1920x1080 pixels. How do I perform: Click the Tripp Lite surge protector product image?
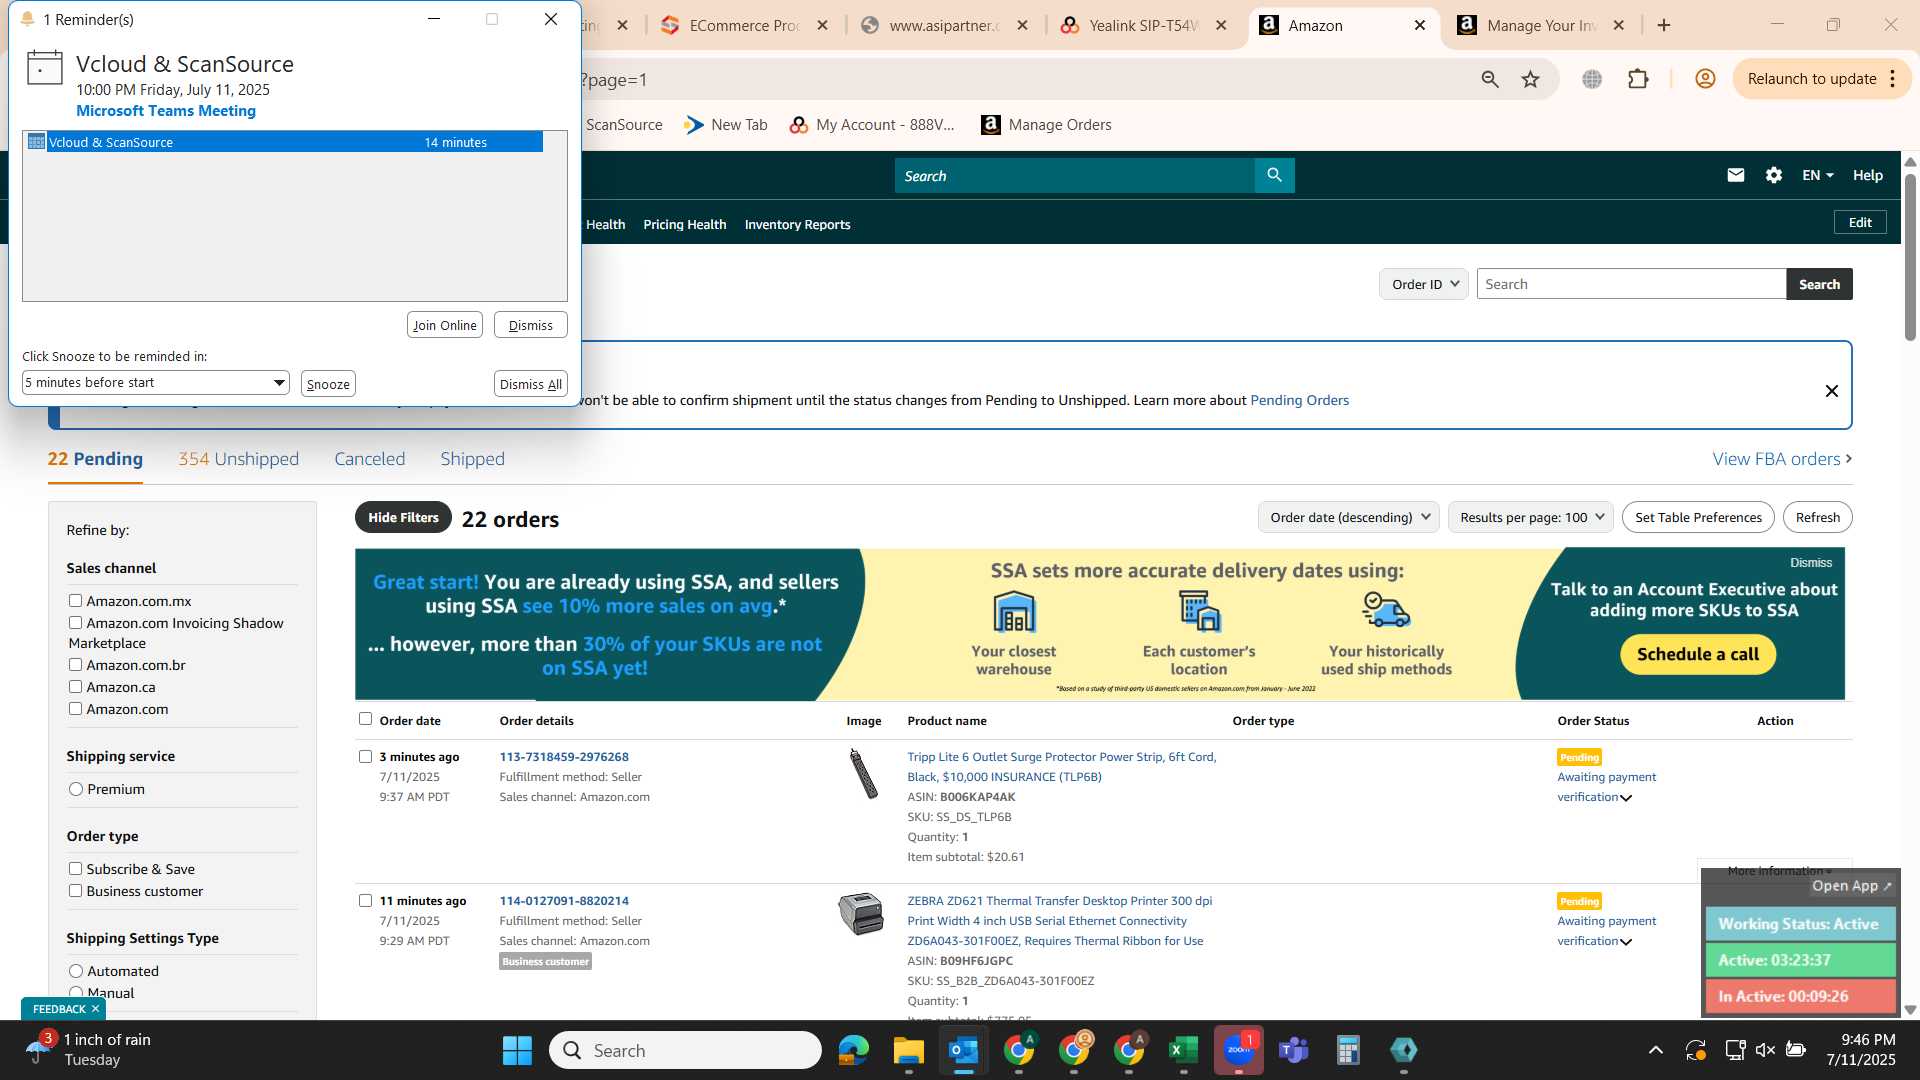coord(863,773)
